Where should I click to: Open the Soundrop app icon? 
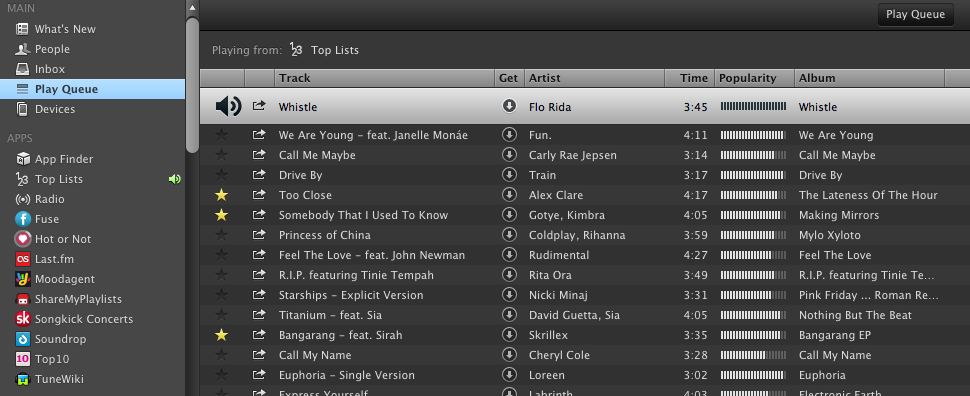point(22,339)
